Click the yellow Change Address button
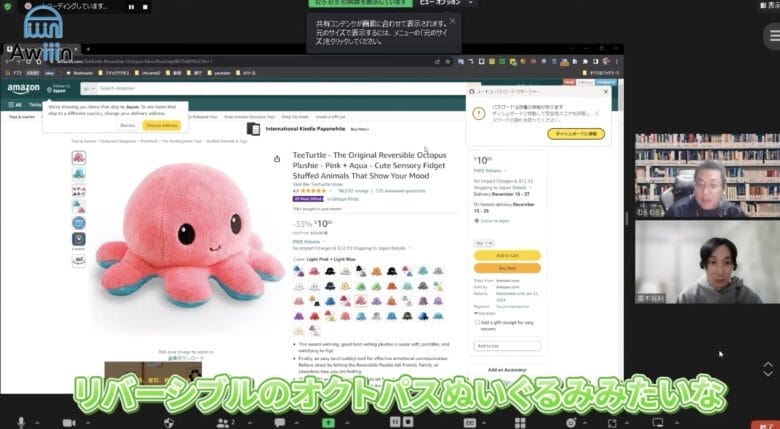This screenshot has width=780, height=429. click(162, 125)
